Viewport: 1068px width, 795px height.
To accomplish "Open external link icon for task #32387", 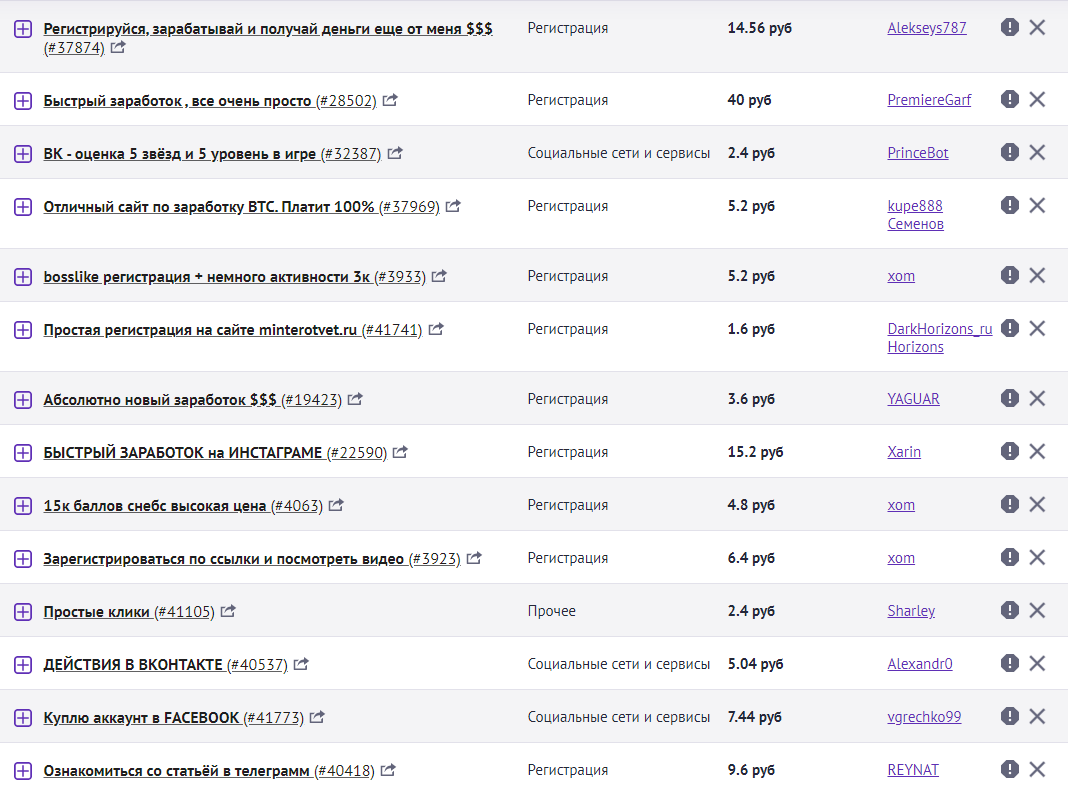I will (x=395, y=153).
